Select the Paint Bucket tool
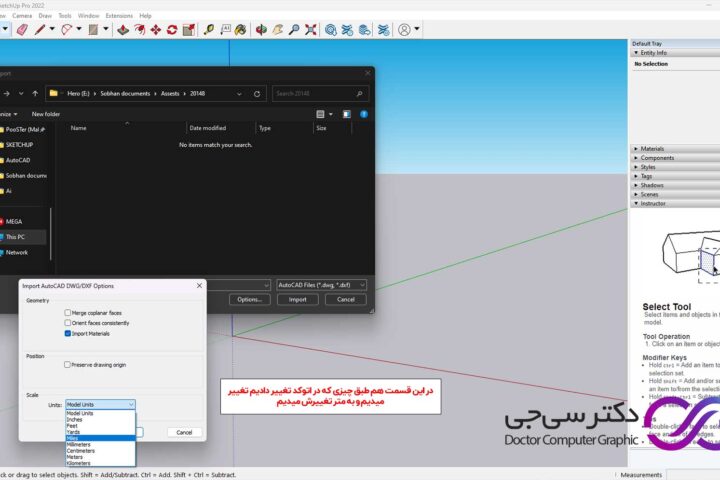This screenshot has height=480, width=720. [240, 30]
